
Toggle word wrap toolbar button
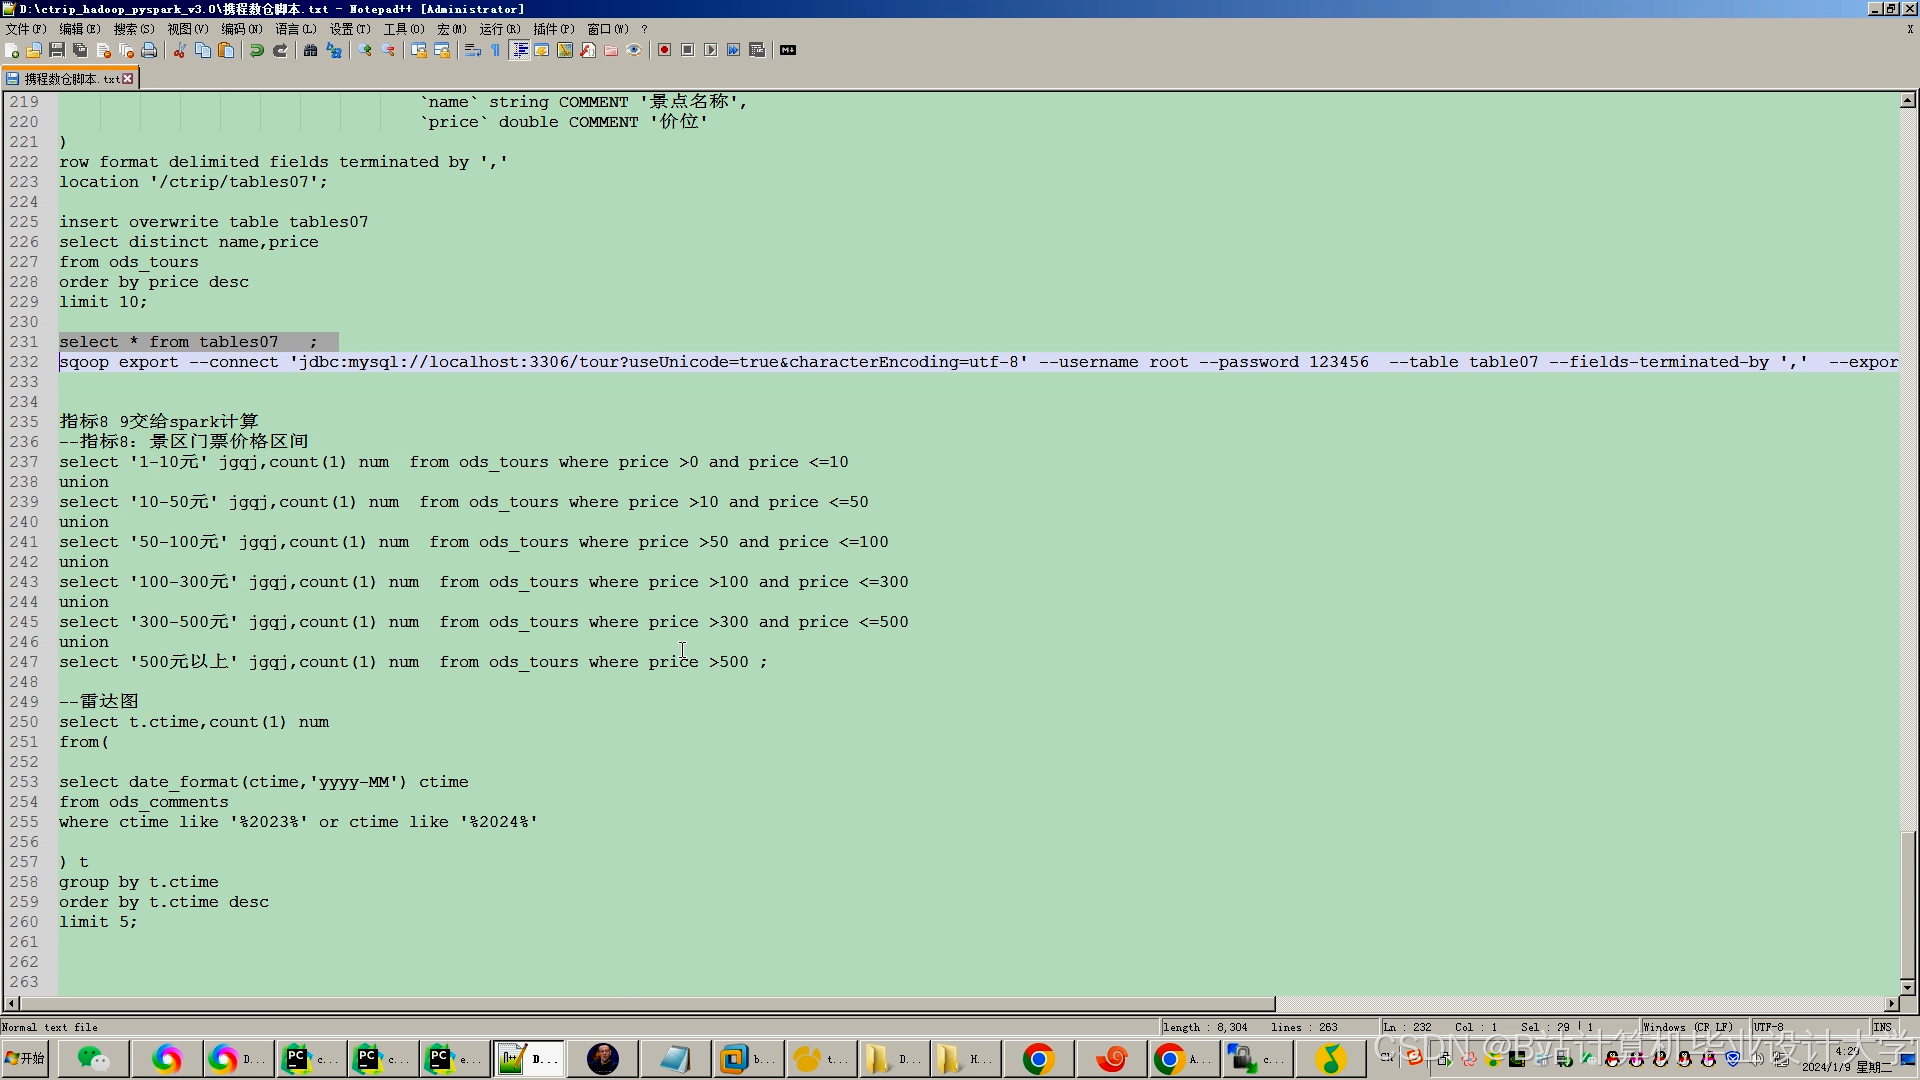click(473, 50)
